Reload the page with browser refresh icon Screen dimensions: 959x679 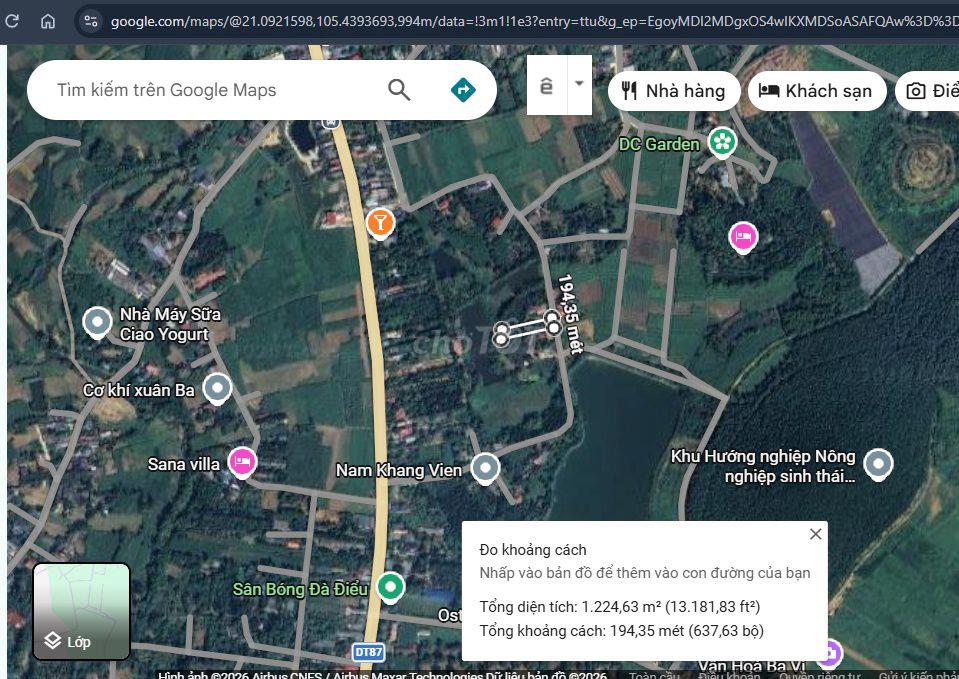click(12, 21)
